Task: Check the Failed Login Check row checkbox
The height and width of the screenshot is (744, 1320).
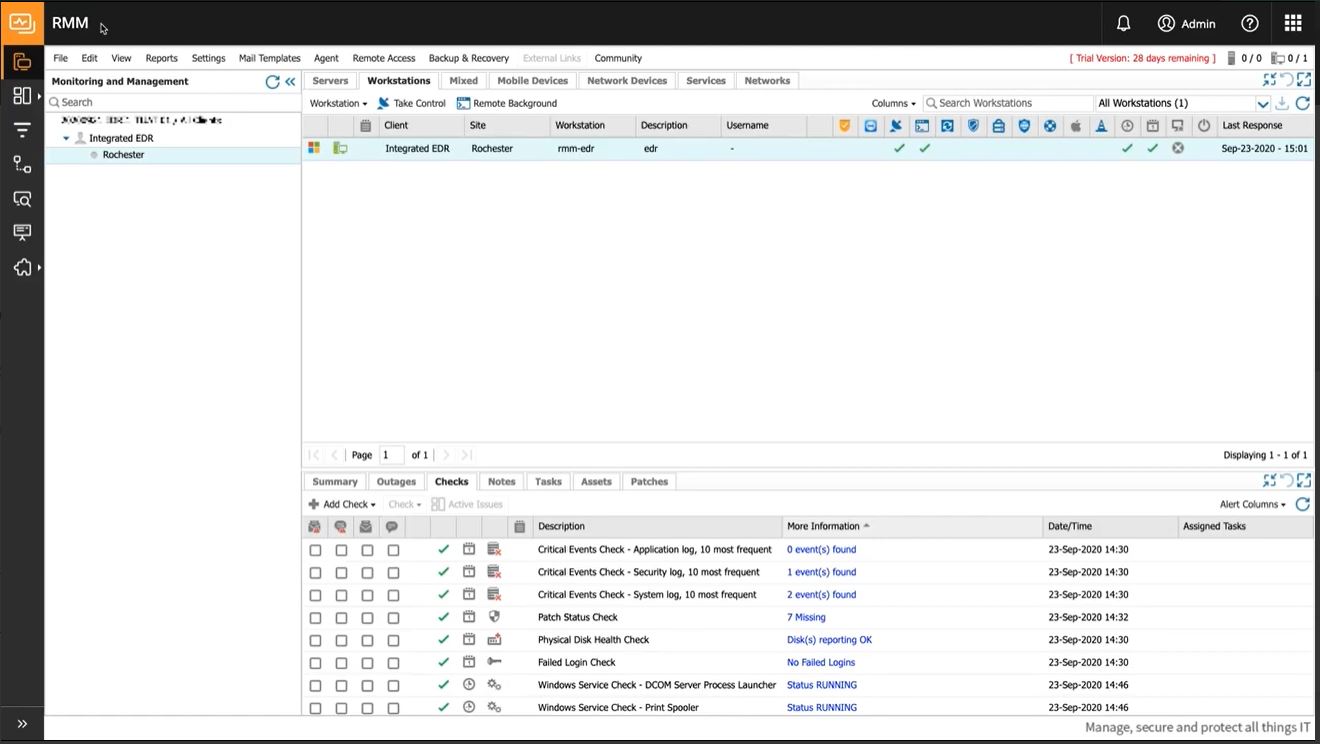Action: tap(315, 662)
